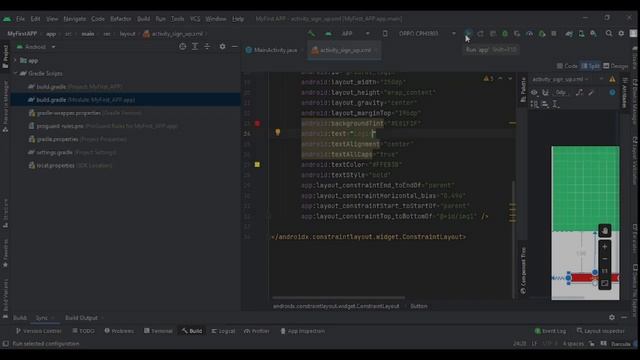The height and width of the screenshot is (360, 640).
Task: Open the activity_sign_up.xml design file dropdown
Action: coord(560,79)
